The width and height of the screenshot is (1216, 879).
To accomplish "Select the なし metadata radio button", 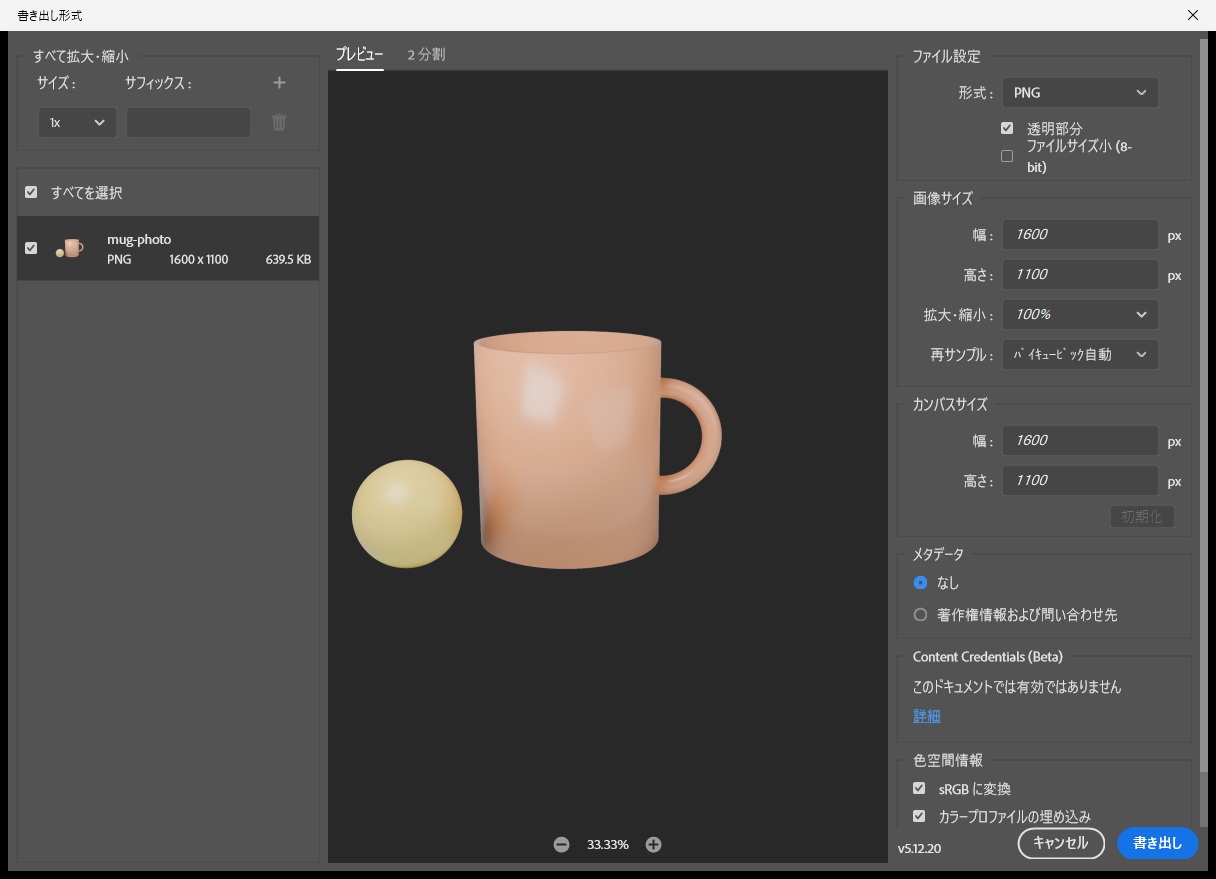I will [x=920, y=583].
